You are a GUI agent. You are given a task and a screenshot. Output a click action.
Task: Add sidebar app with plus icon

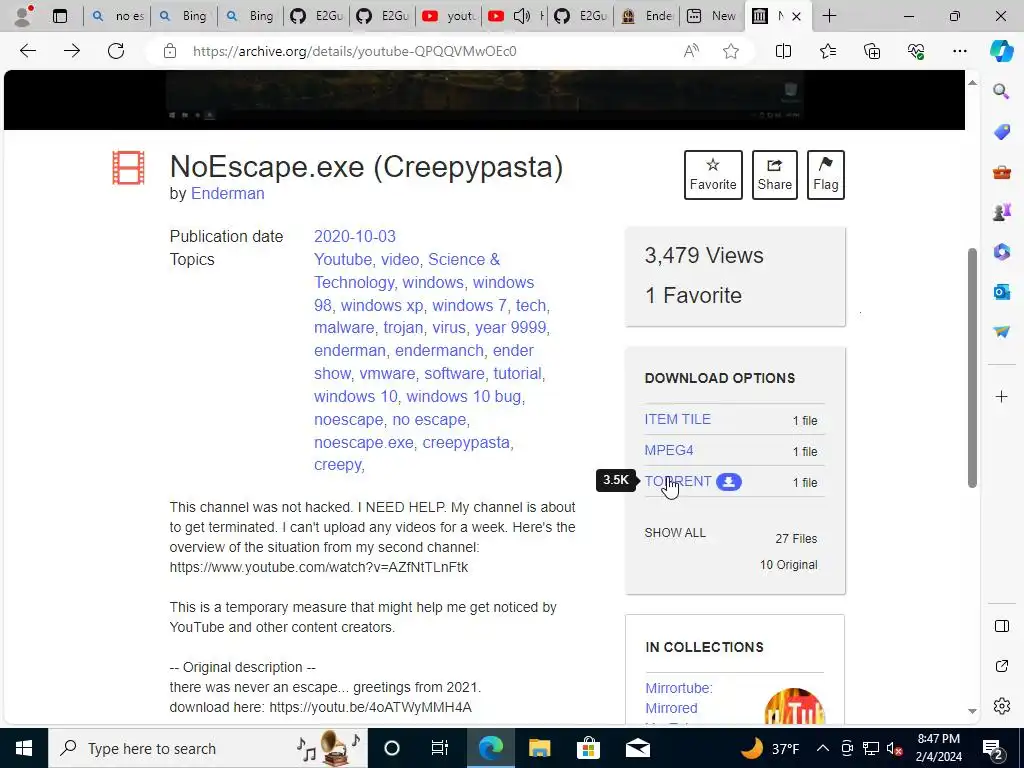[x=1001, y=396]
